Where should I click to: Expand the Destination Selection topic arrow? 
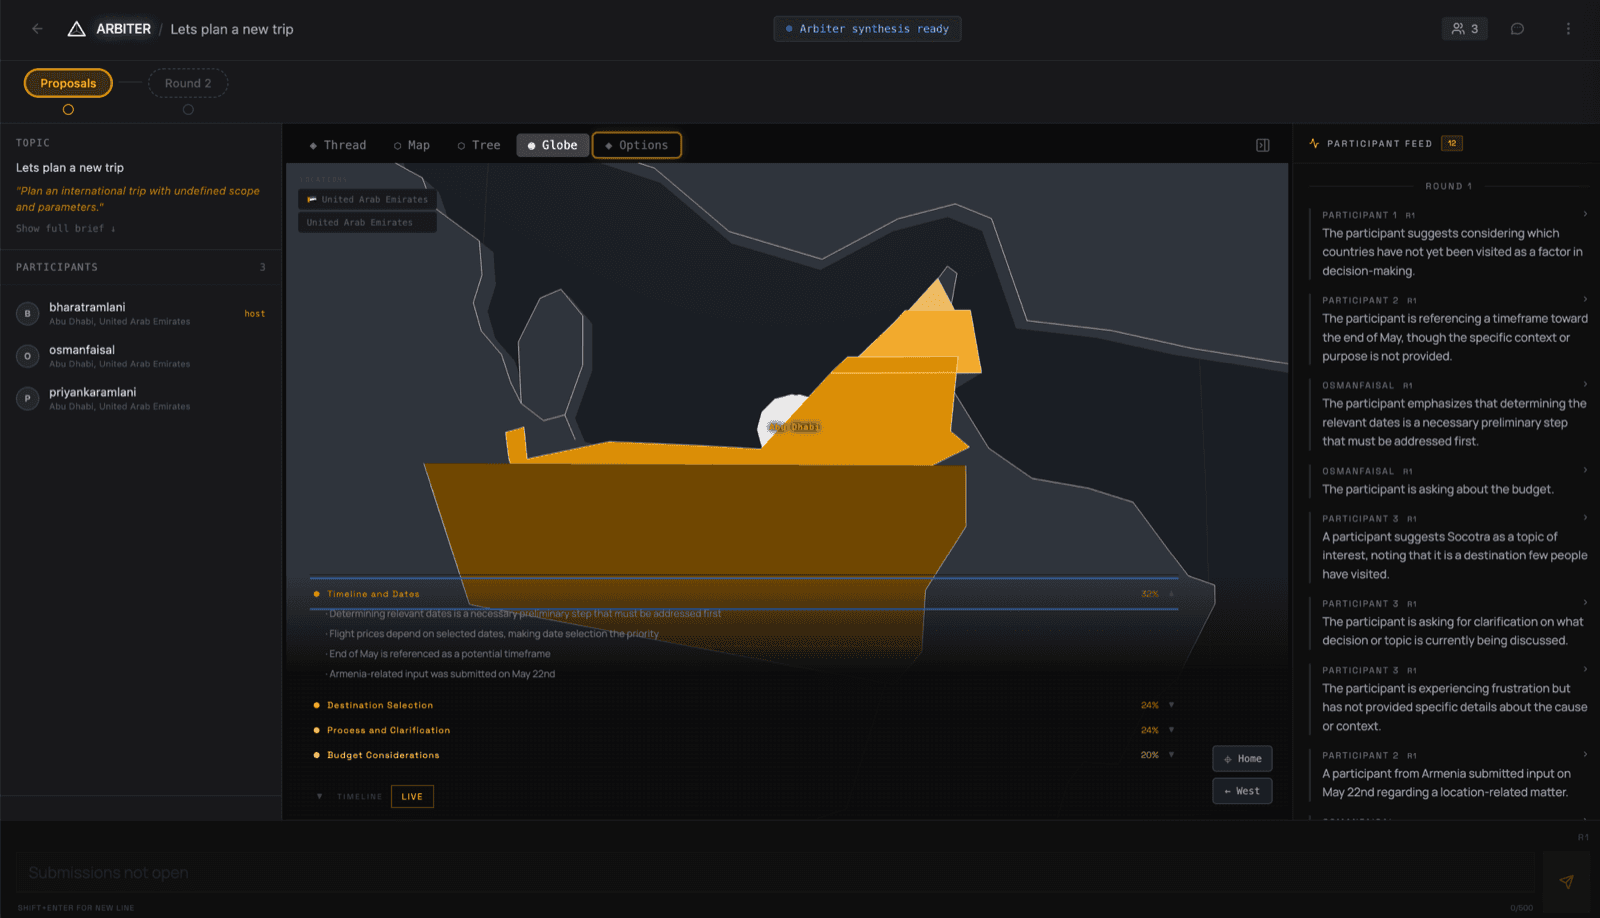(x=1171, y=705)
